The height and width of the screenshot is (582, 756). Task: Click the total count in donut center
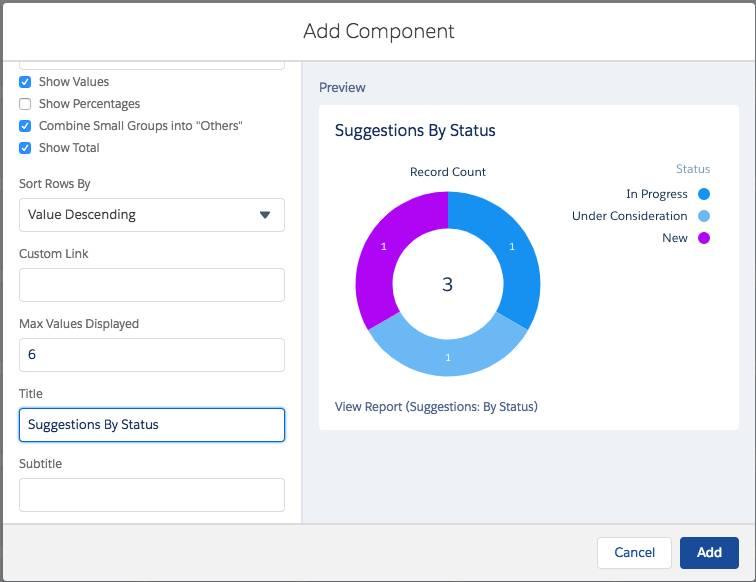point(447,284)
